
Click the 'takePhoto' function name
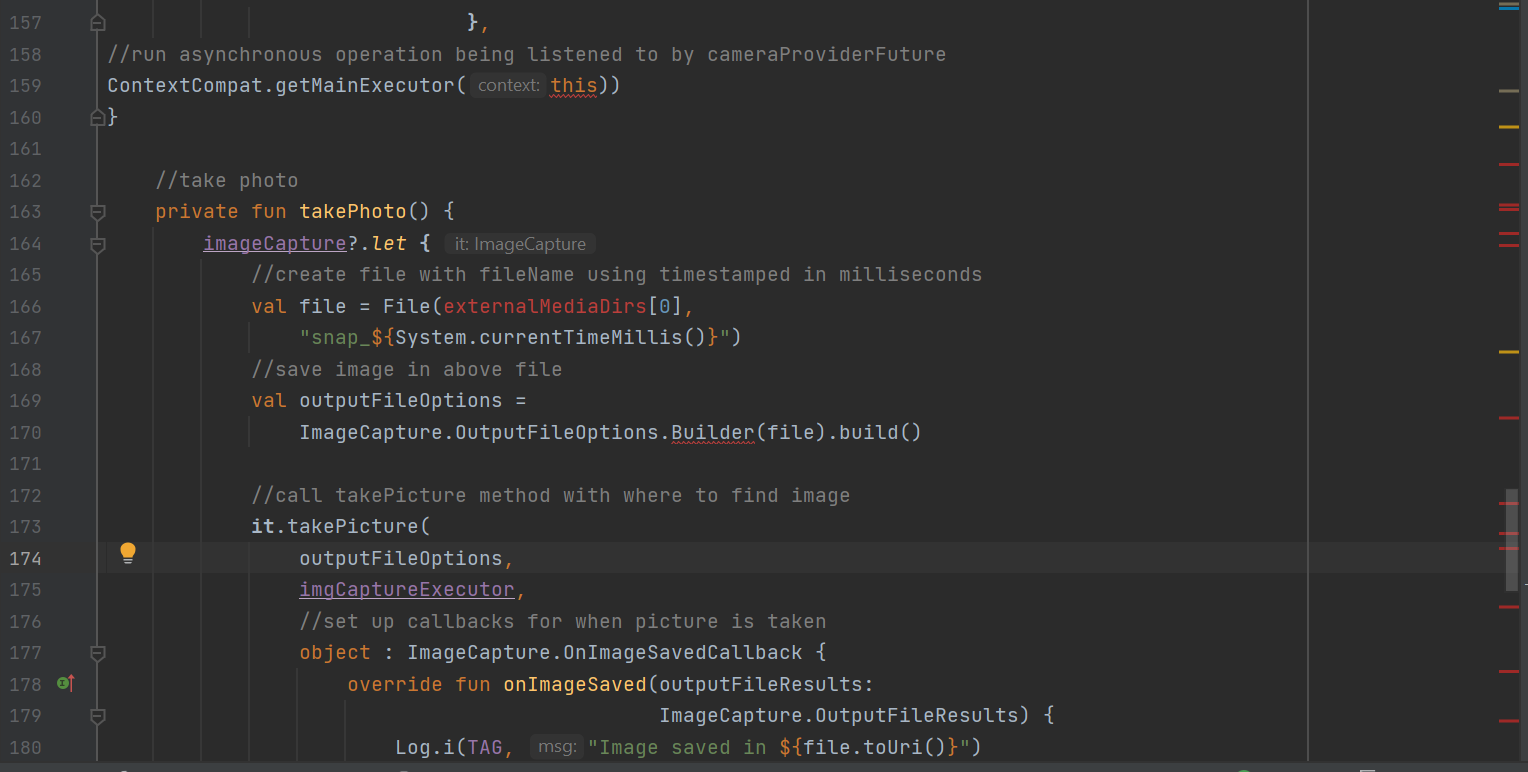click(x=353, y=212)
